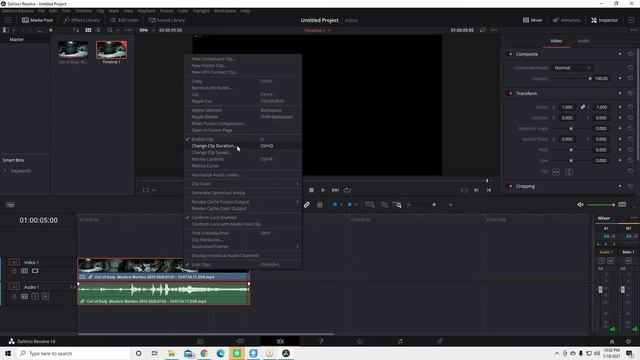Mute the Audio 1 track M button
Image resolution: width=640 pixels, height=360 pixels.
click(x=45, y=296)
